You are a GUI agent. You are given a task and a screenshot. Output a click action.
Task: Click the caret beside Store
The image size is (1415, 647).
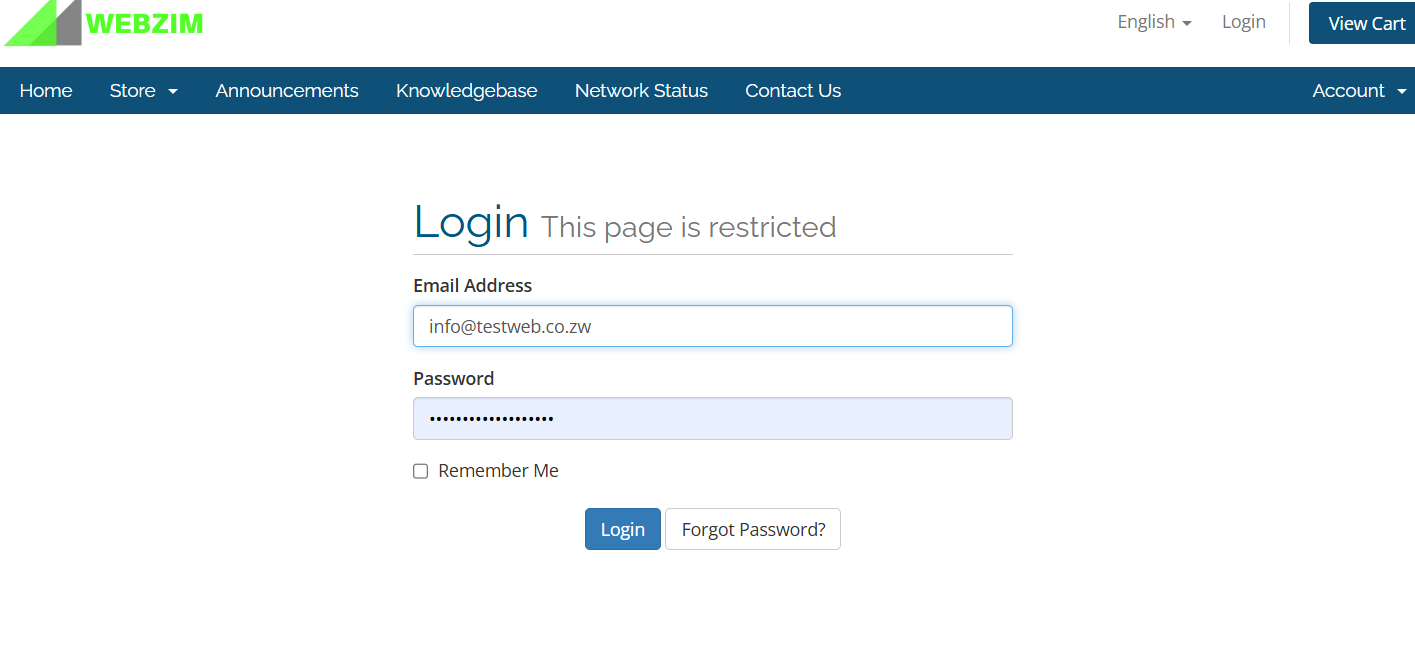[x=173, y=92]
